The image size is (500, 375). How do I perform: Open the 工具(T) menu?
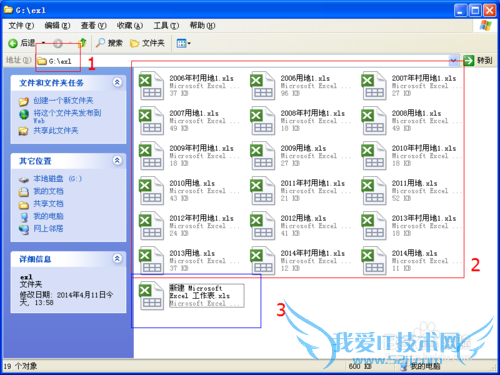(166, 26)
